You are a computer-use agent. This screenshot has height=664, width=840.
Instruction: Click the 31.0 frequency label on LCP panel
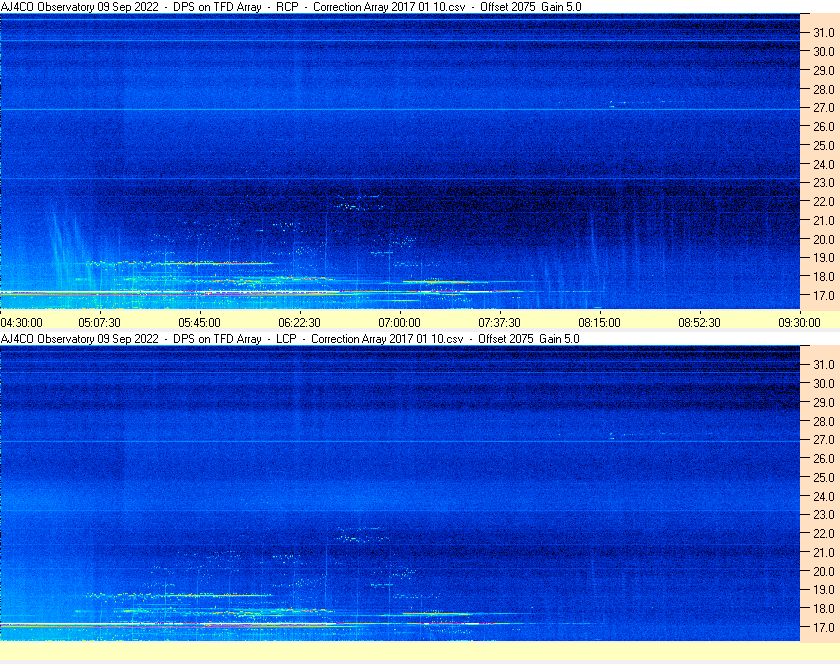[824, 364]
